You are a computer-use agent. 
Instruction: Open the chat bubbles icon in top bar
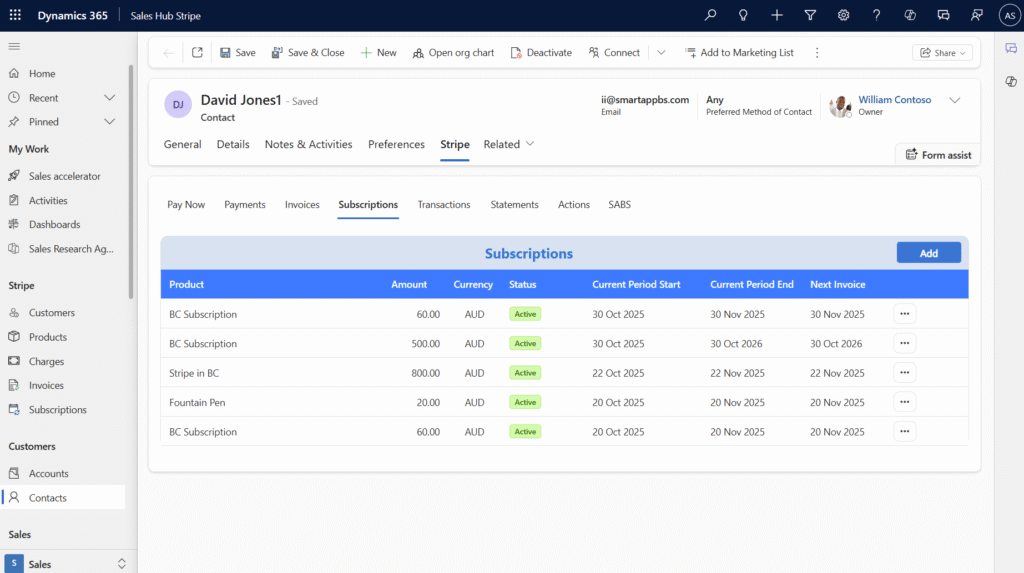943,15
